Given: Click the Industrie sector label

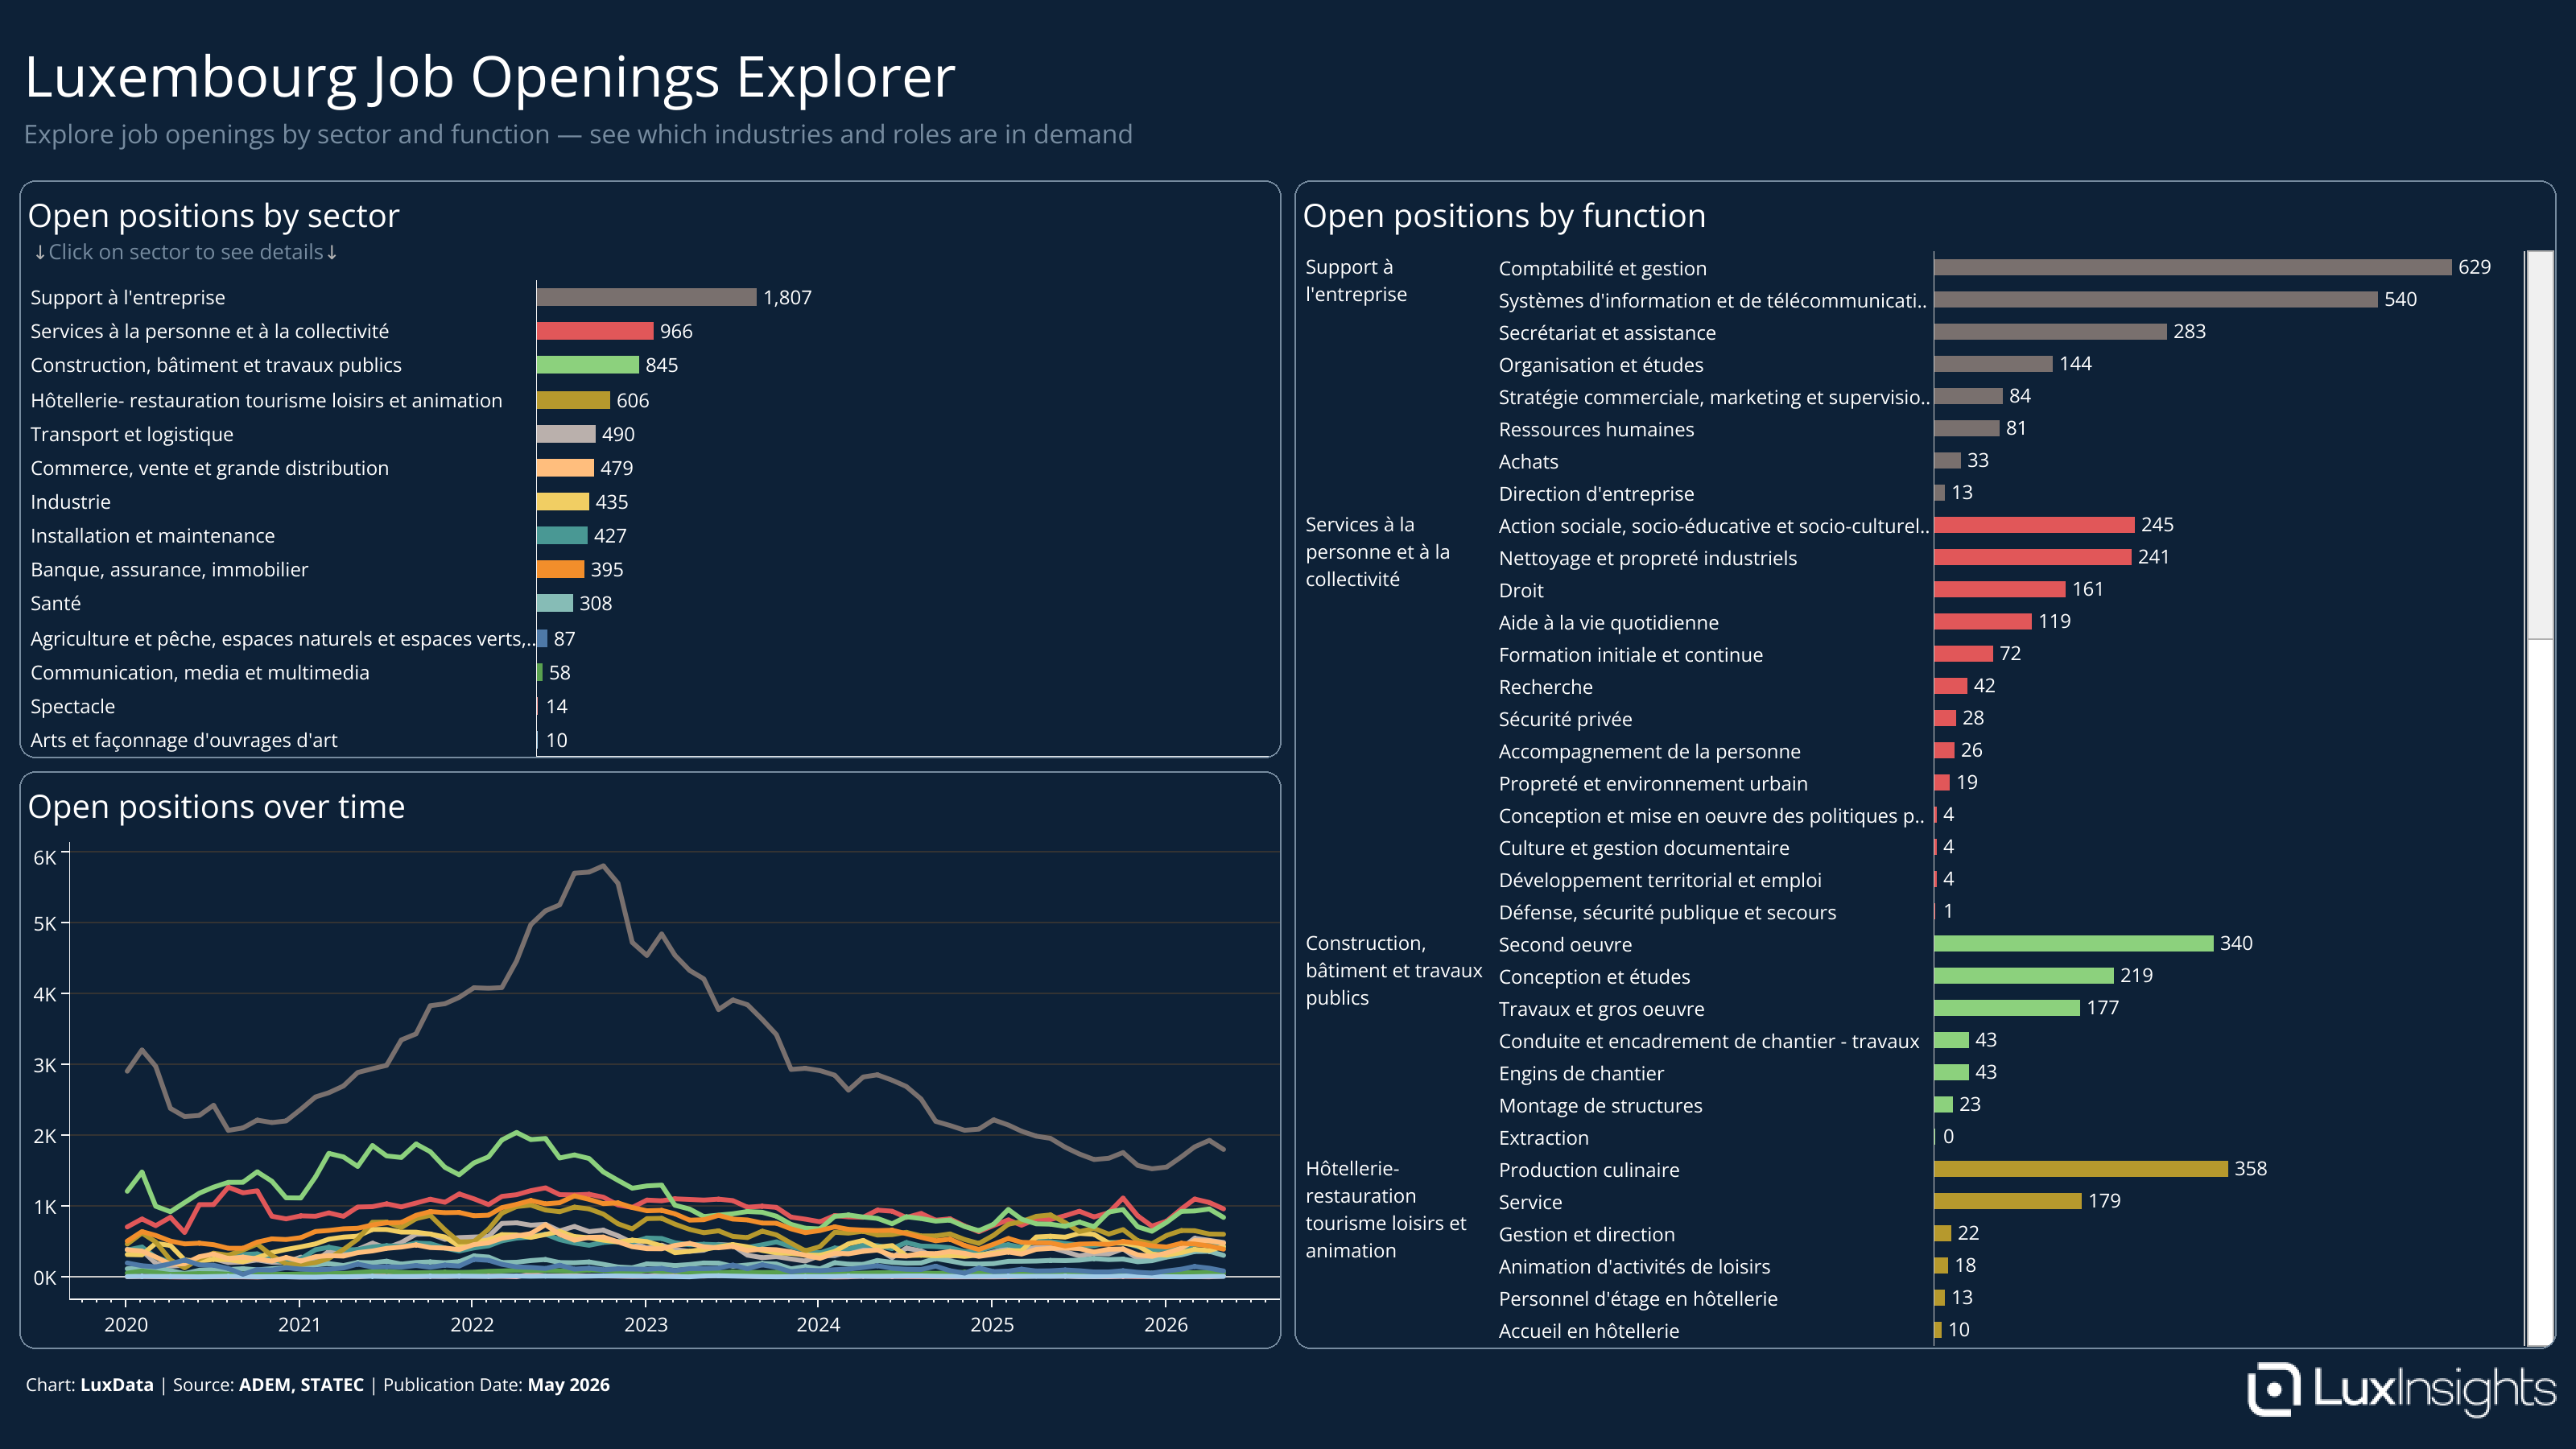Looking at the screenshot, I should pyautogui.click(x=70, y=502).
